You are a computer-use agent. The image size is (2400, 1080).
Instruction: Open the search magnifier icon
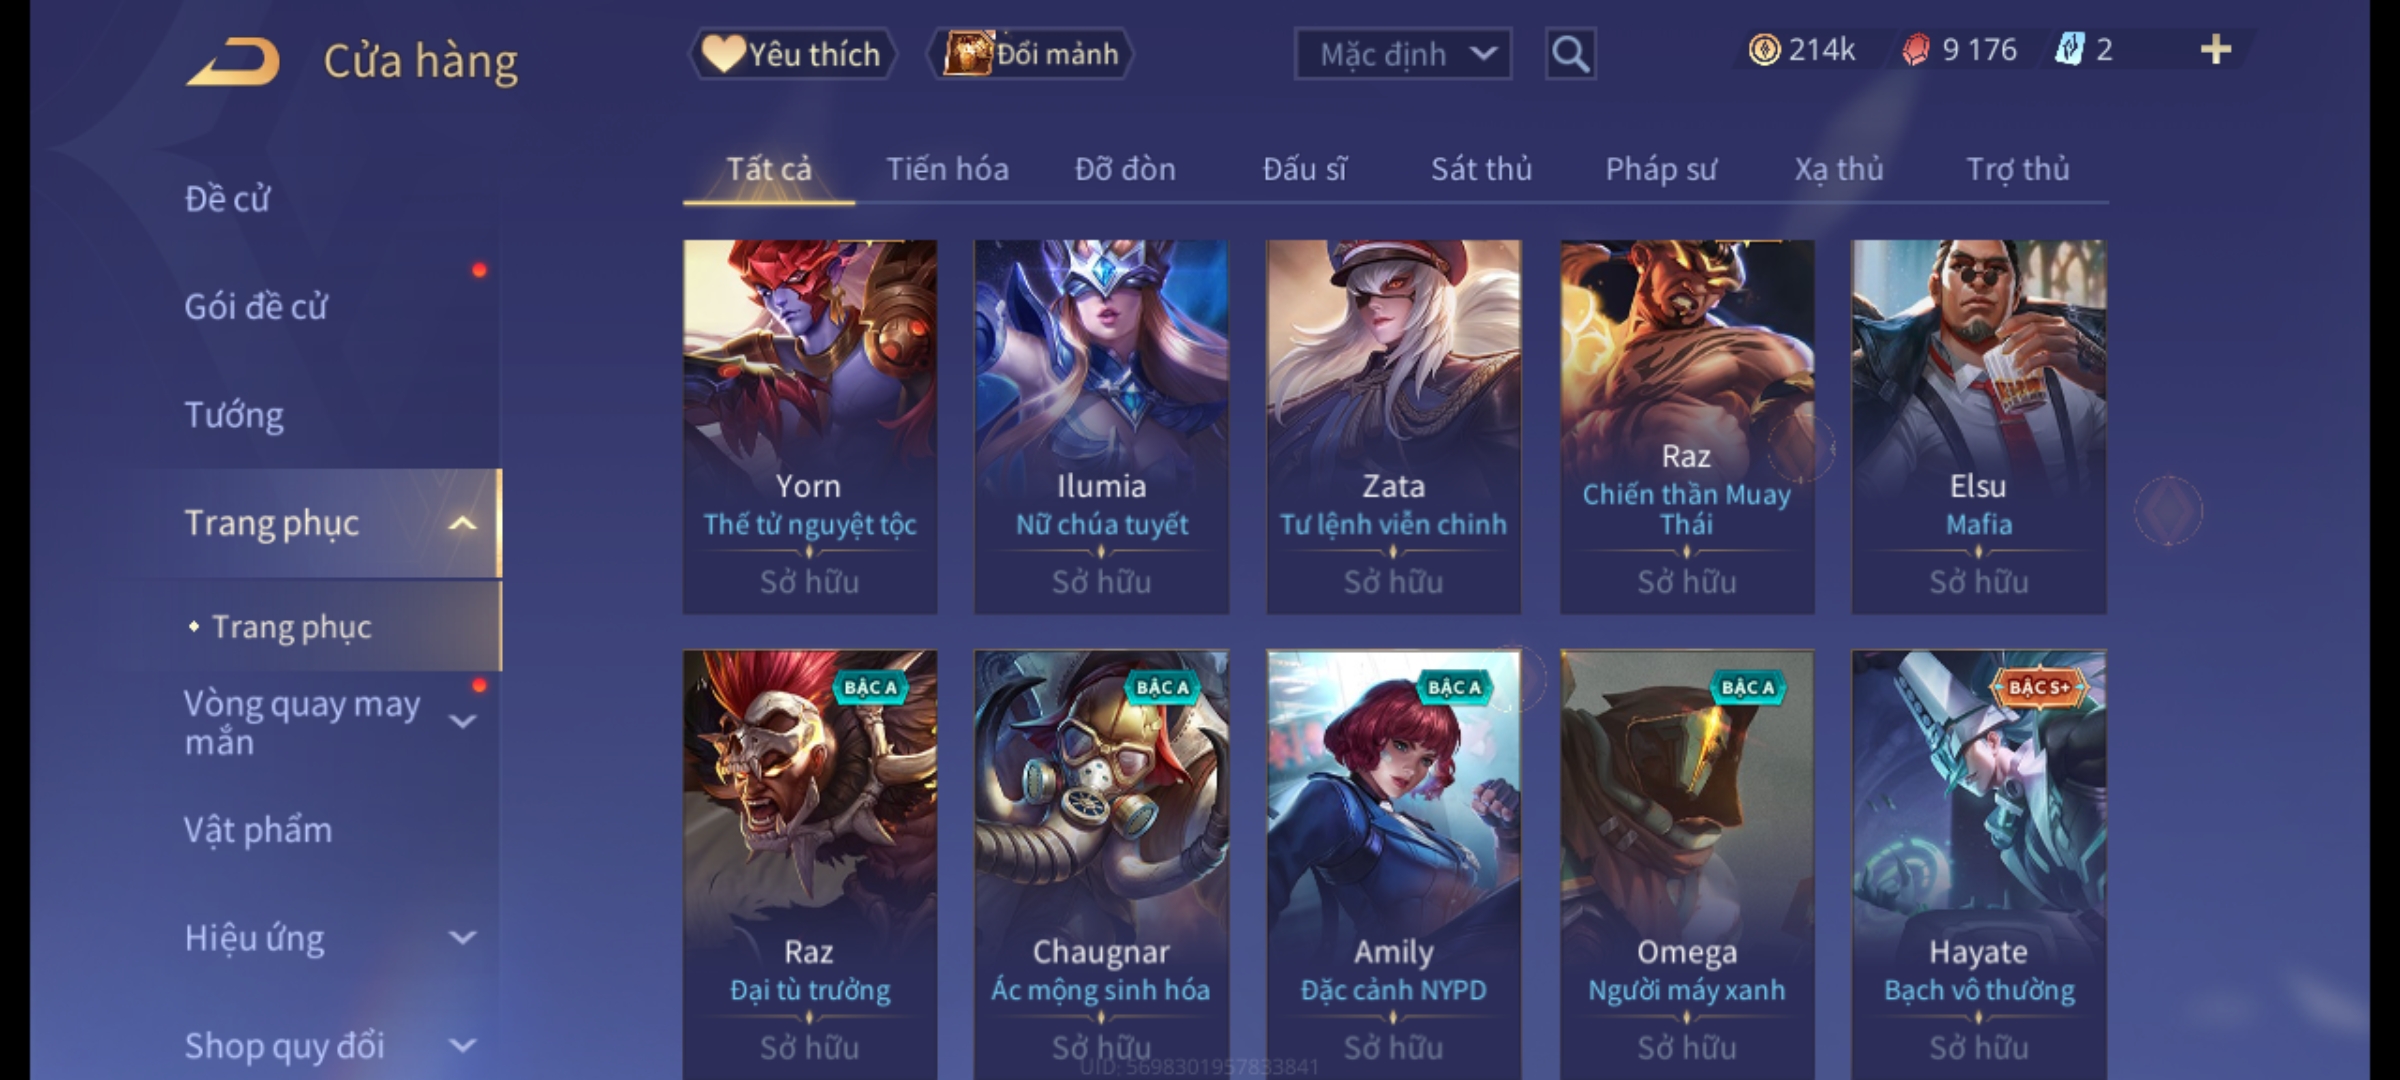pyautogui.click(x=1570, y=54)
